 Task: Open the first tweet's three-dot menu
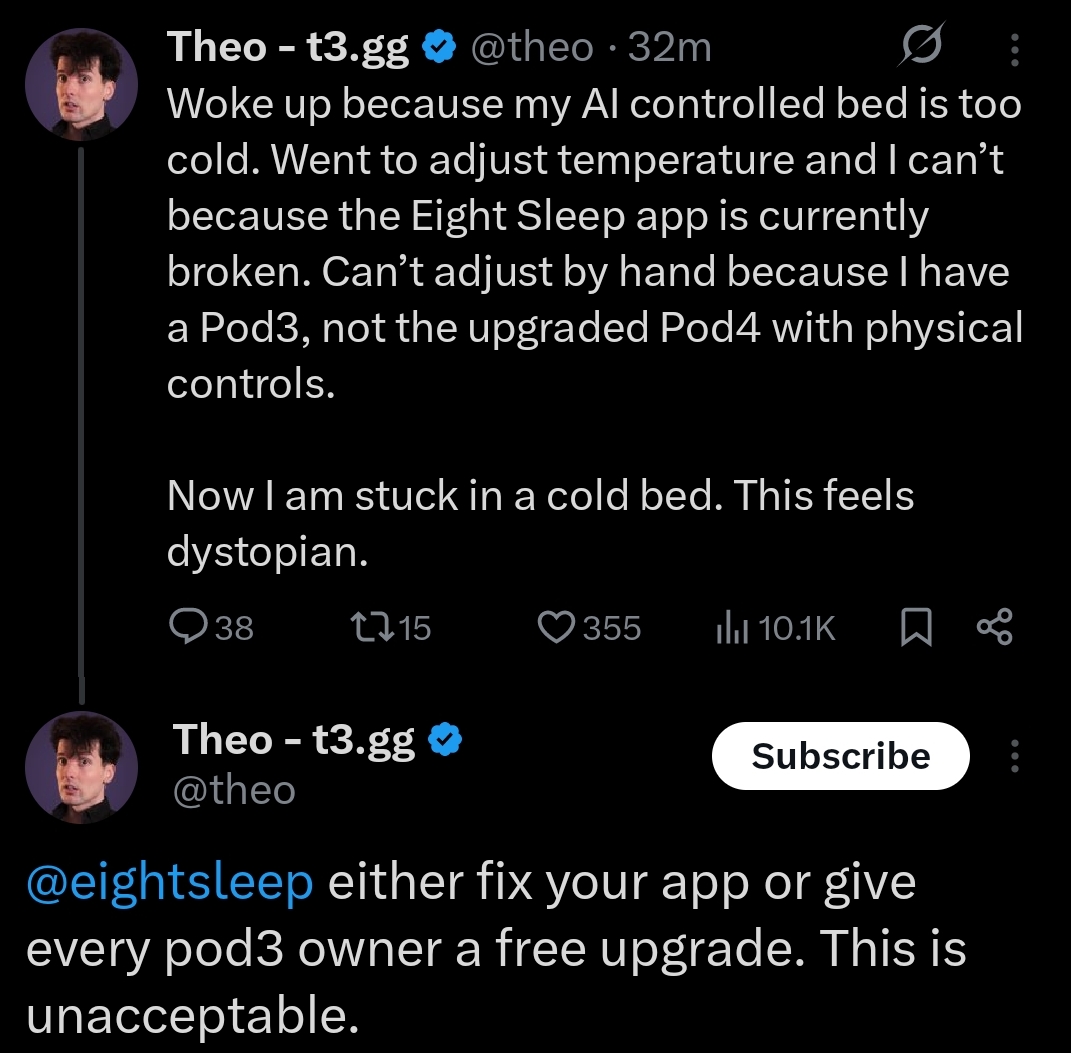click(1015, 49)
